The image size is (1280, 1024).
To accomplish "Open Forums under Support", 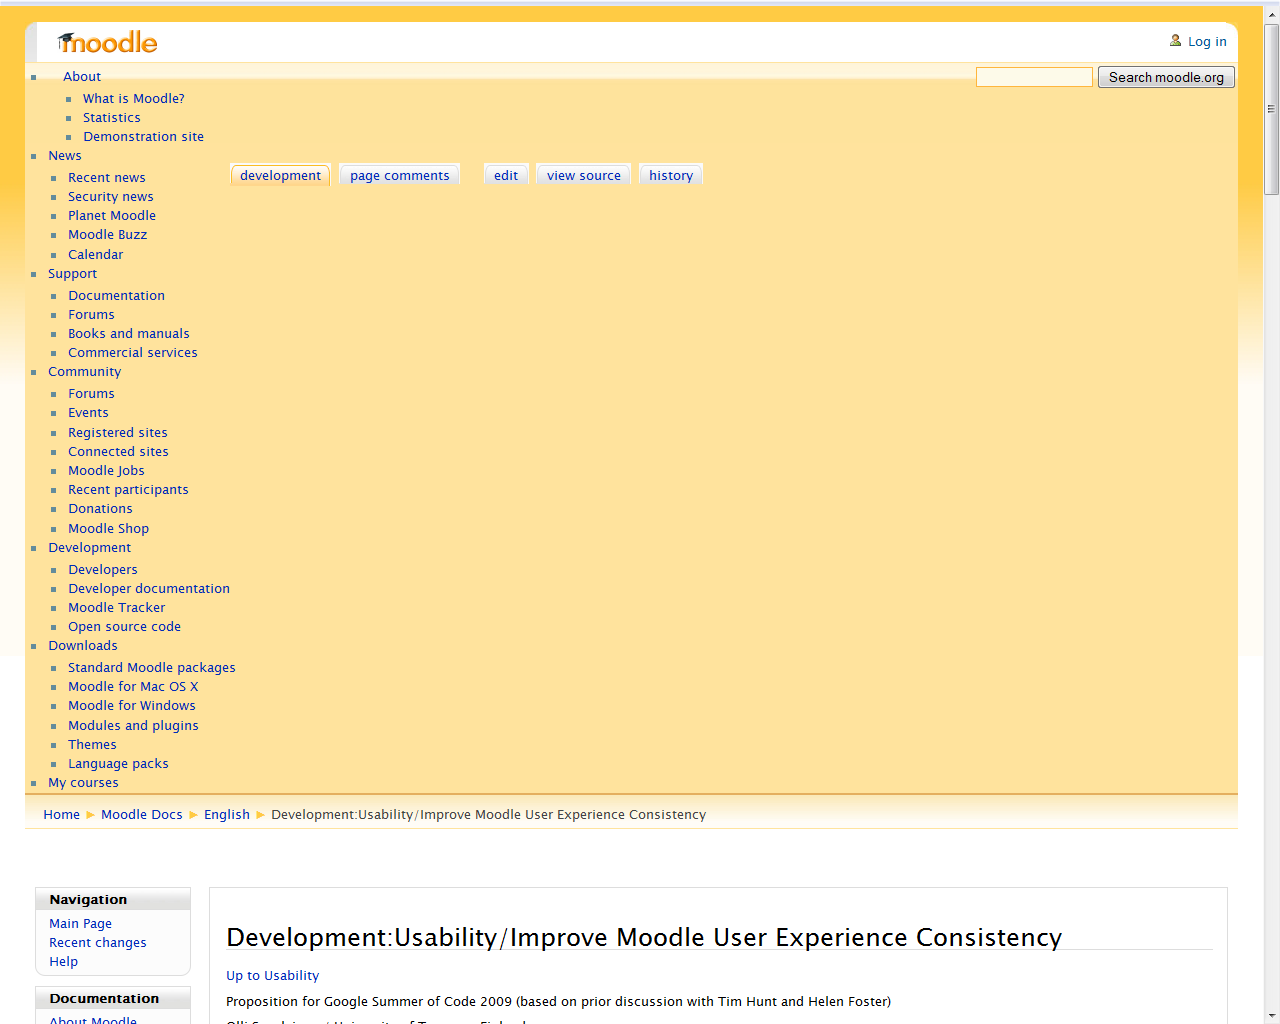I will point(91,315).
